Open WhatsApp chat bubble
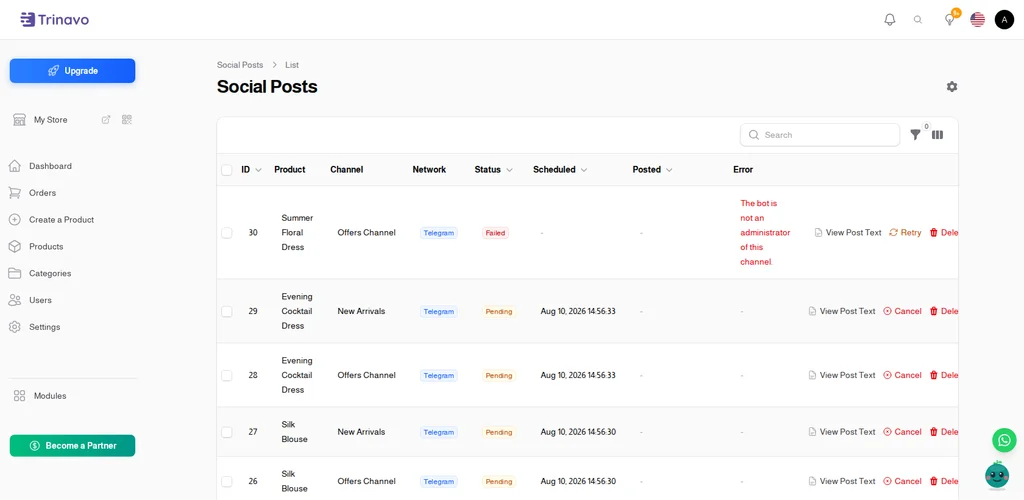The image size is (1024, 500). tap(1004, 439)
